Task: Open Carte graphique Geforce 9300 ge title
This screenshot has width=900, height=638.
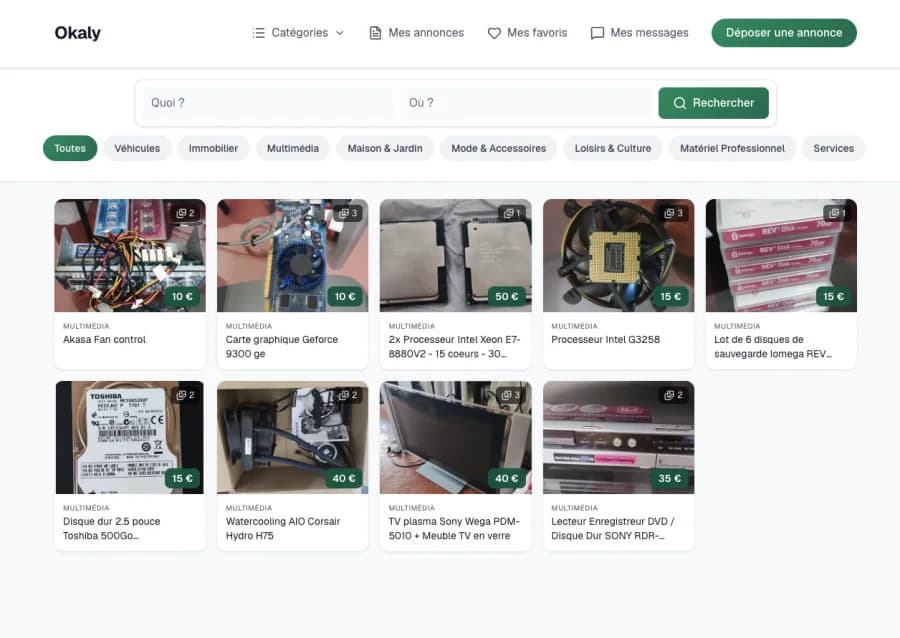Action: (x=282, y=347)
